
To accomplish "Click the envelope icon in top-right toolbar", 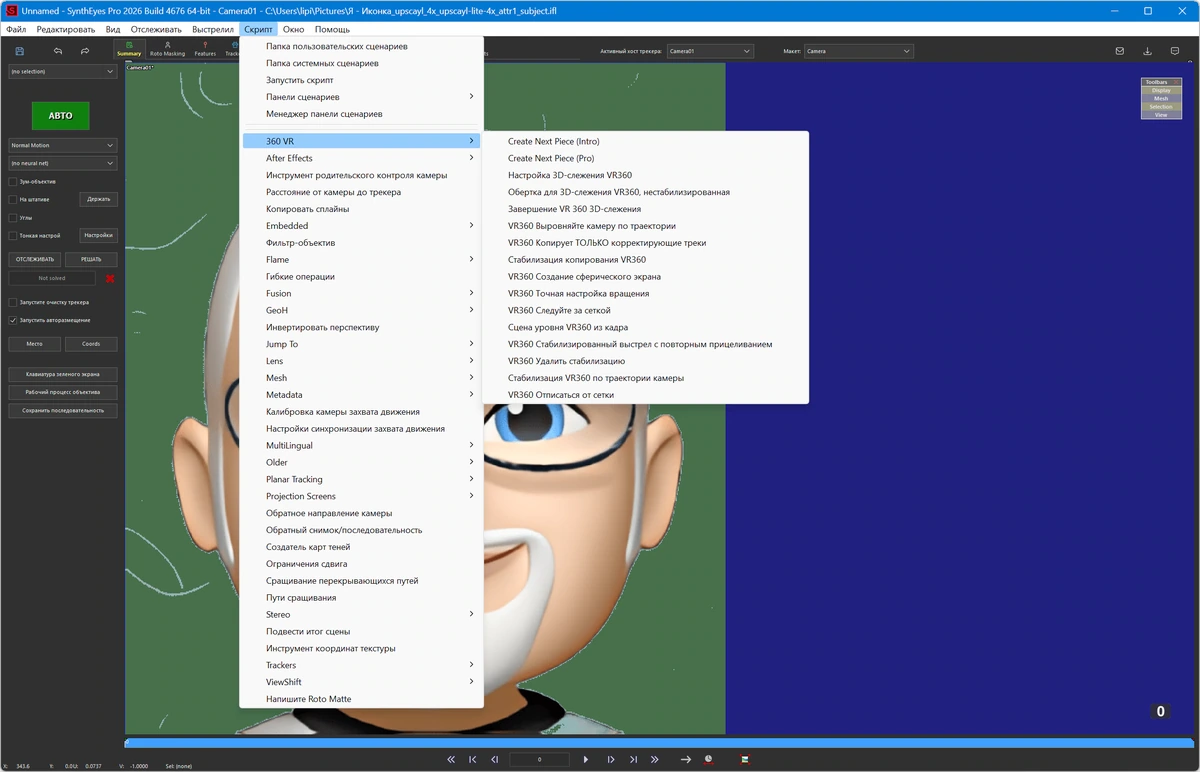I will pos(1120,51).
